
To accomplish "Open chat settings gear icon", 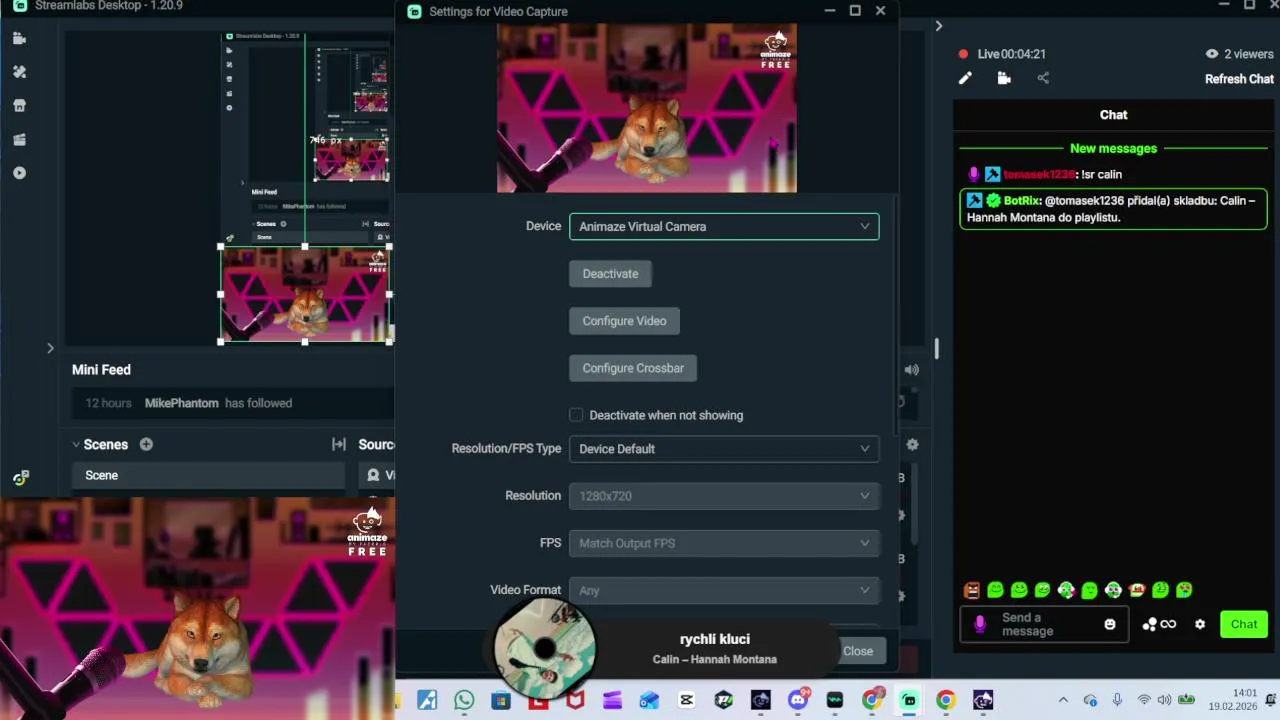I will pyautogui.click(x=1200, y=624).
